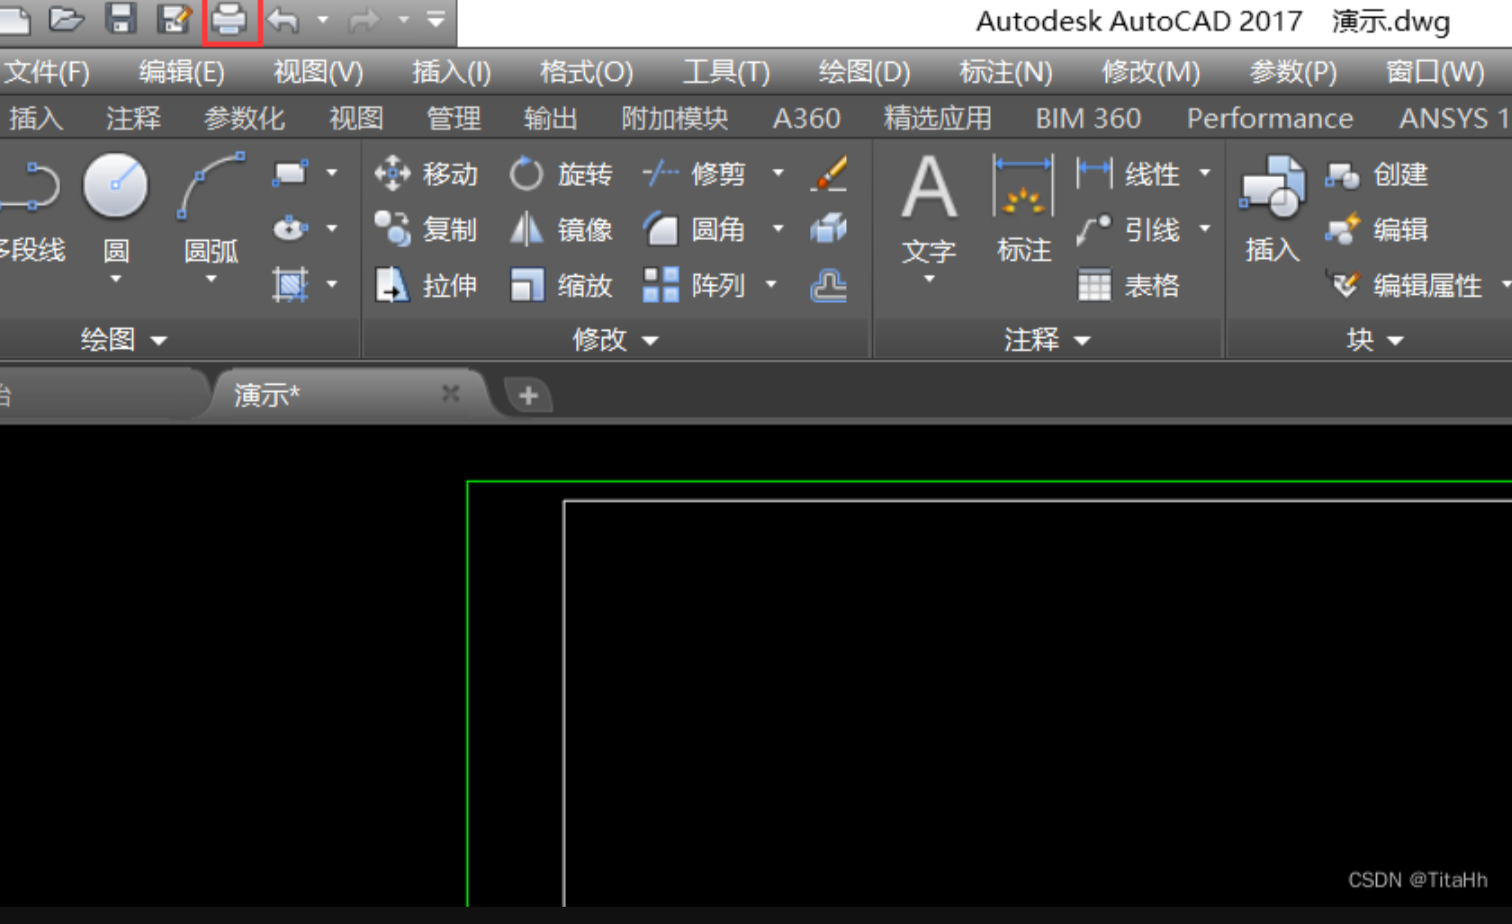The width and height of the screenshot is (1512, 924).
Task: Choose the 缩放 (Scale) tool
Action: pyautogui.click(x=560, y=285)
